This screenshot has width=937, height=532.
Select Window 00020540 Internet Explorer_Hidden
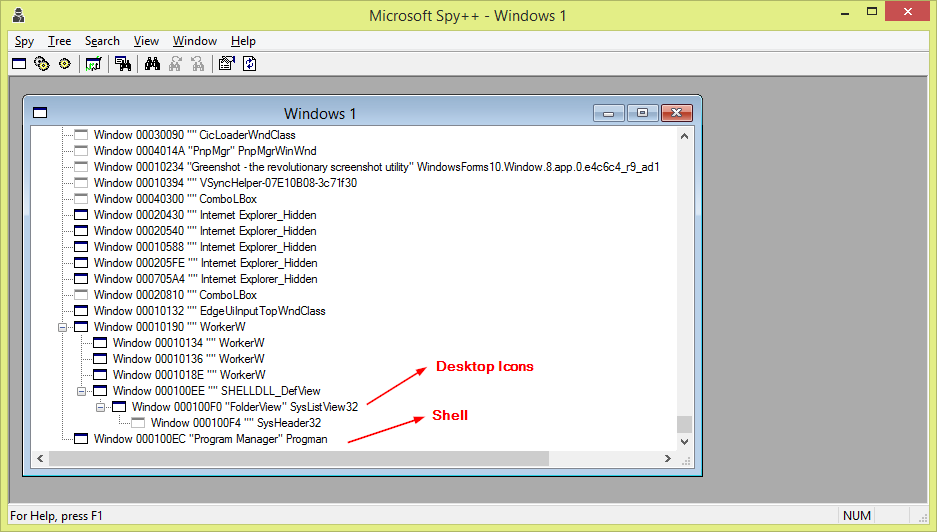pyautogui.click(x=205, y=231)
